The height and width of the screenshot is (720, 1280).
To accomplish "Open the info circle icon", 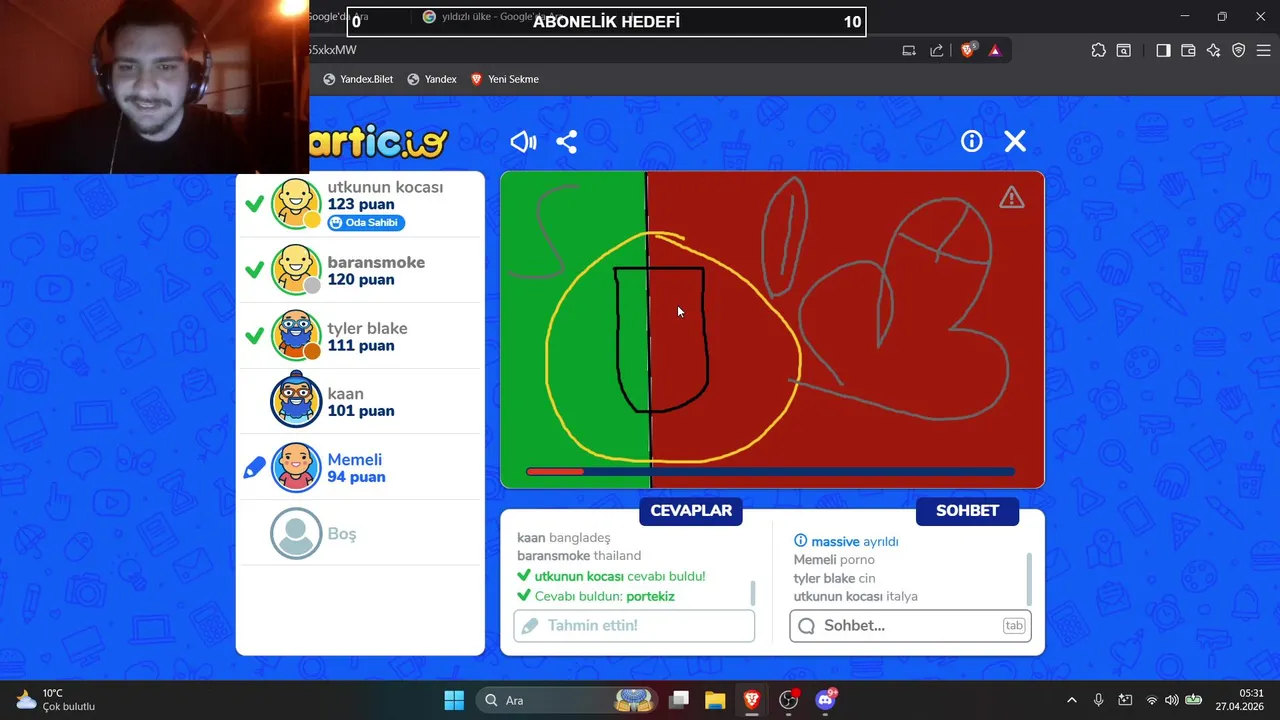I will [x=972, y=141].
